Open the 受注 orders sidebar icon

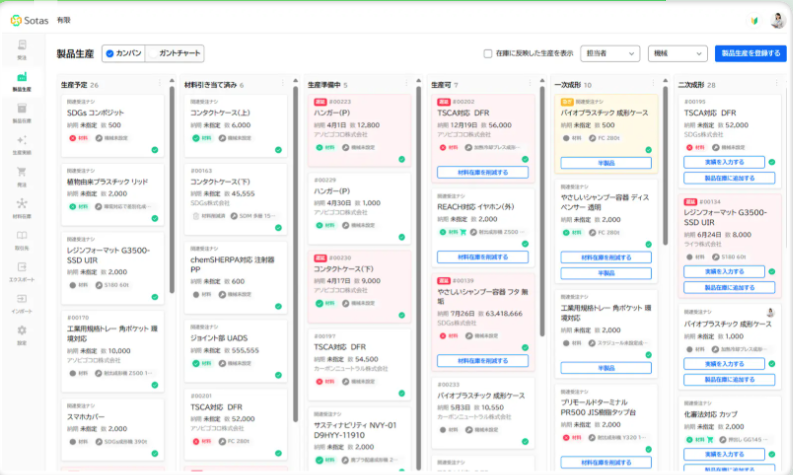(x=21, y=49)
